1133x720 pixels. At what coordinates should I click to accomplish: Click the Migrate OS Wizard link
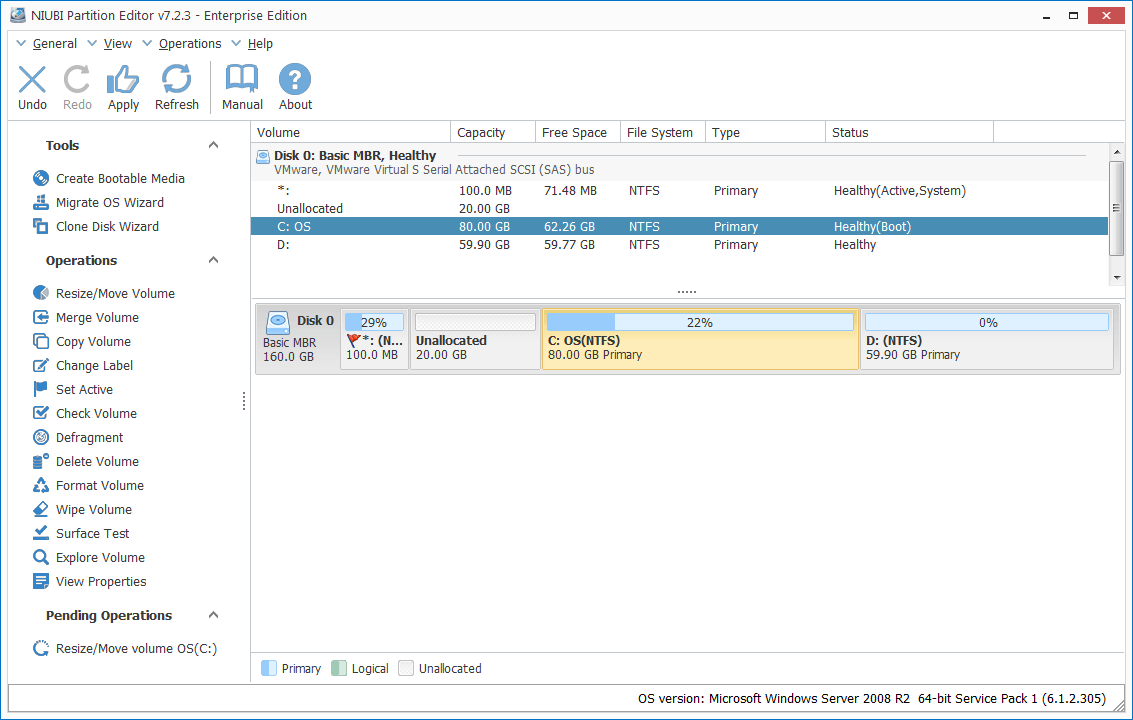coord(110,202)
